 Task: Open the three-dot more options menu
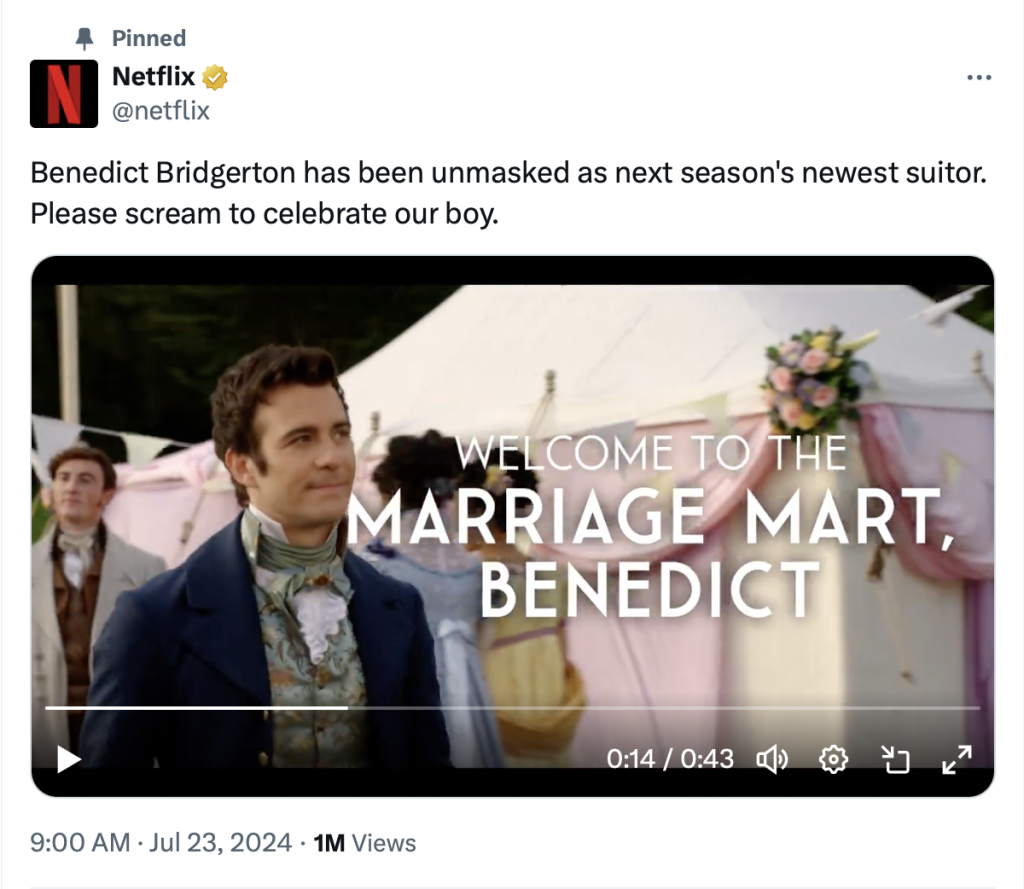pos(979,78)
